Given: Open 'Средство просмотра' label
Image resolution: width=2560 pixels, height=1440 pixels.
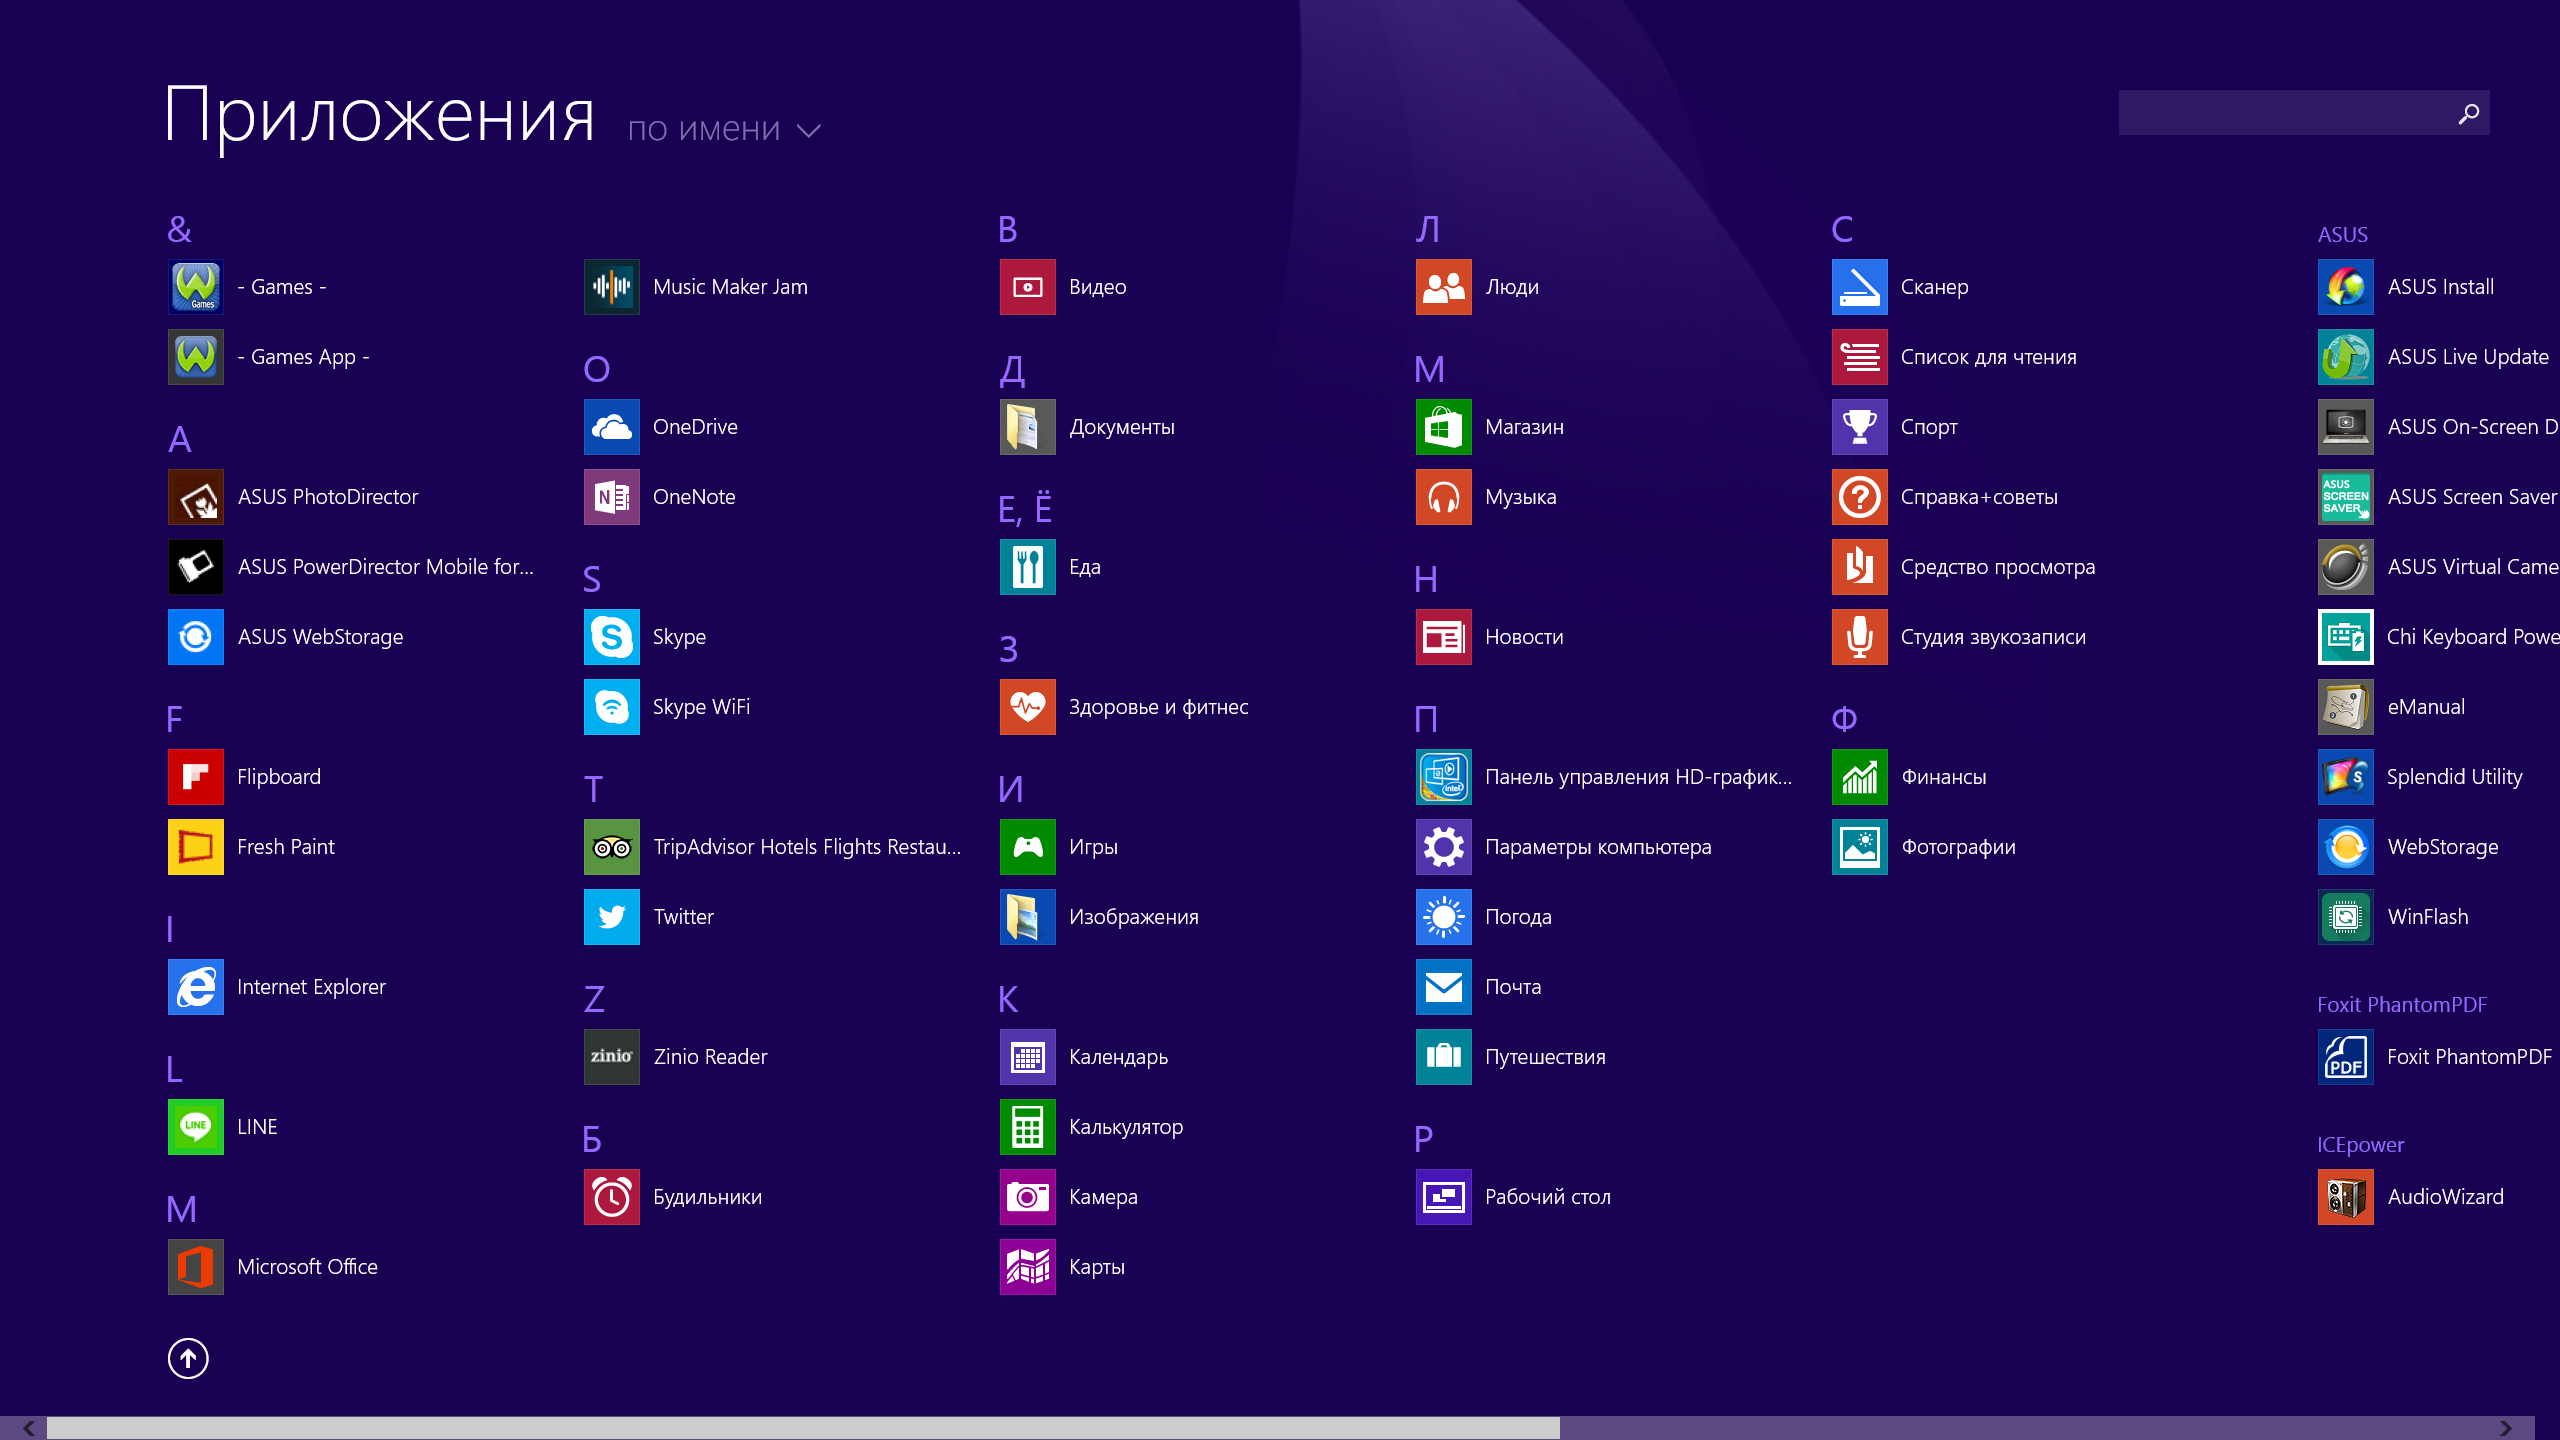Looking at the screenshot, I should click(1997, 567).
